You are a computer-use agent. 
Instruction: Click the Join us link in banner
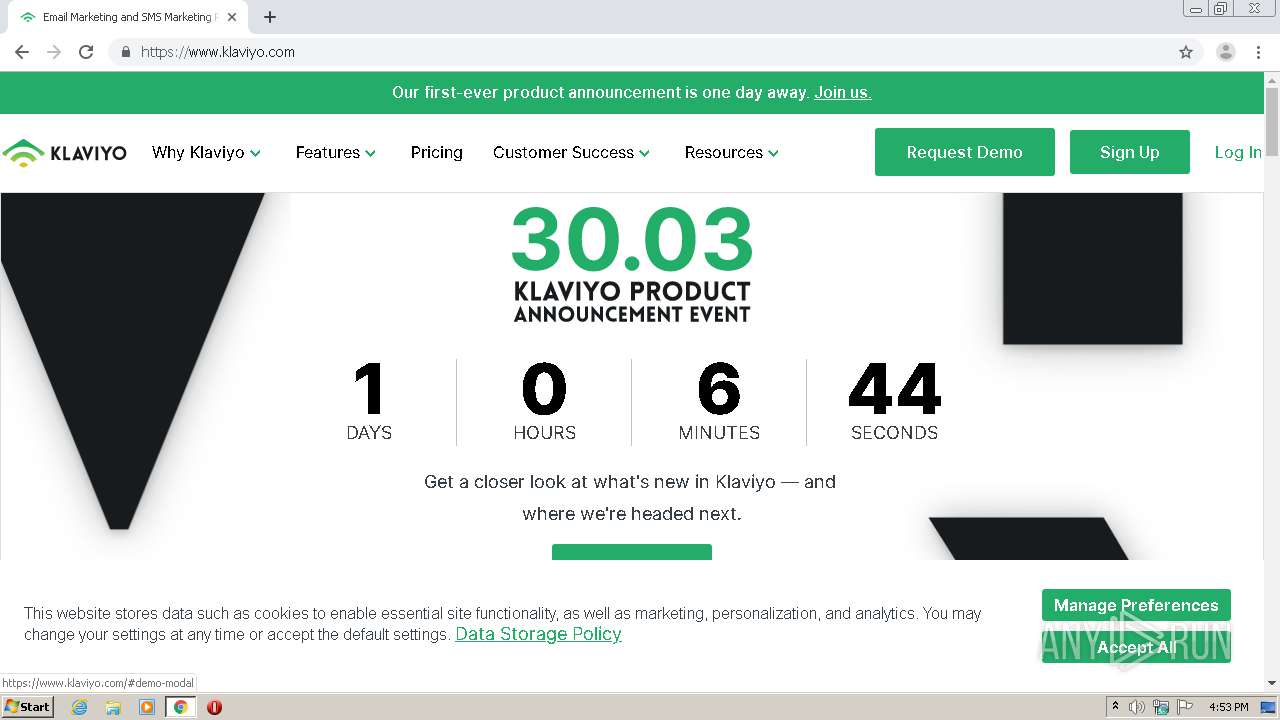[843, 93]
